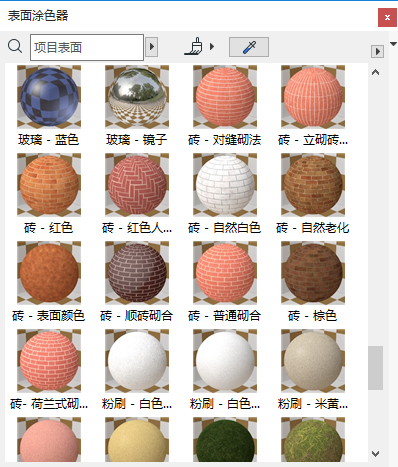Choose the pink sphere in bottom row

tap(49, 439)
